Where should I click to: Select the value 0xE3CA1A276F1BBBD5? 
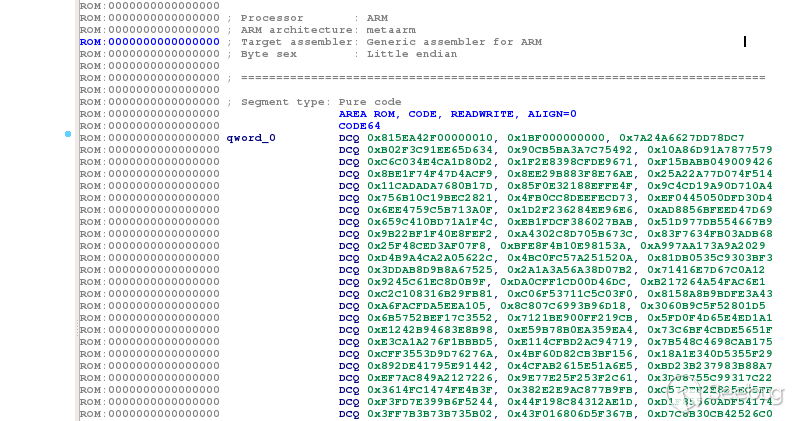point(430,342)
